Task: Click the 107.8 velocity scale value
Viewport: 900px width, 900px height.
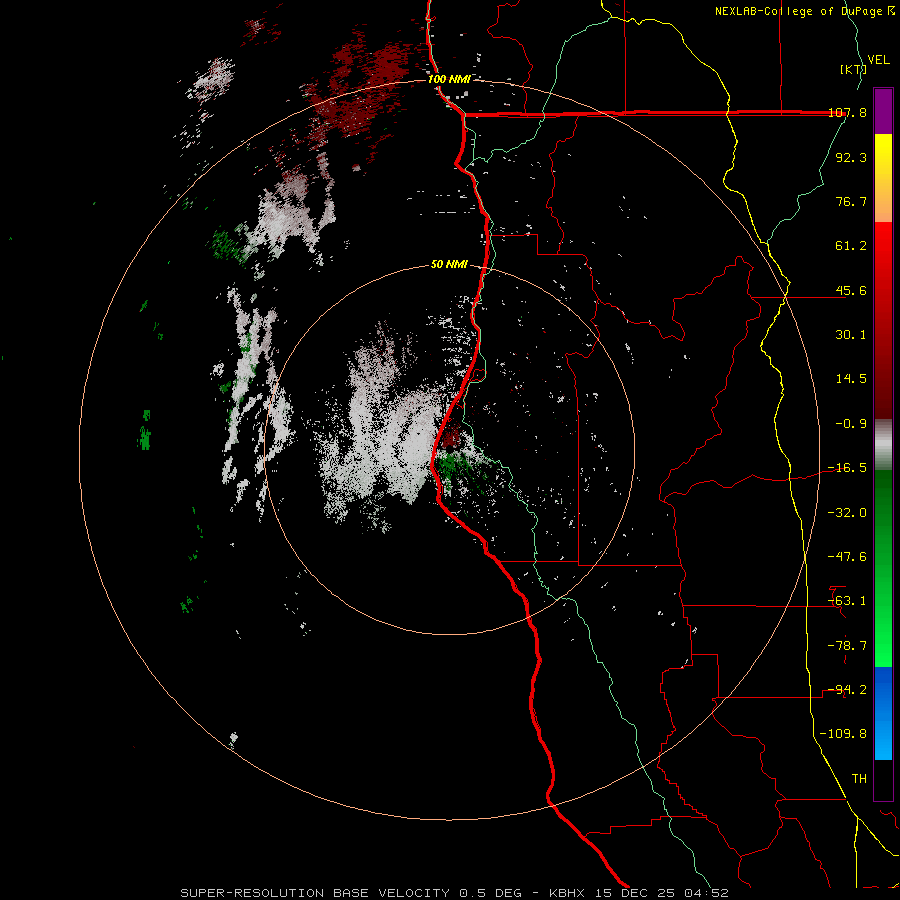Action: point(847,113)
